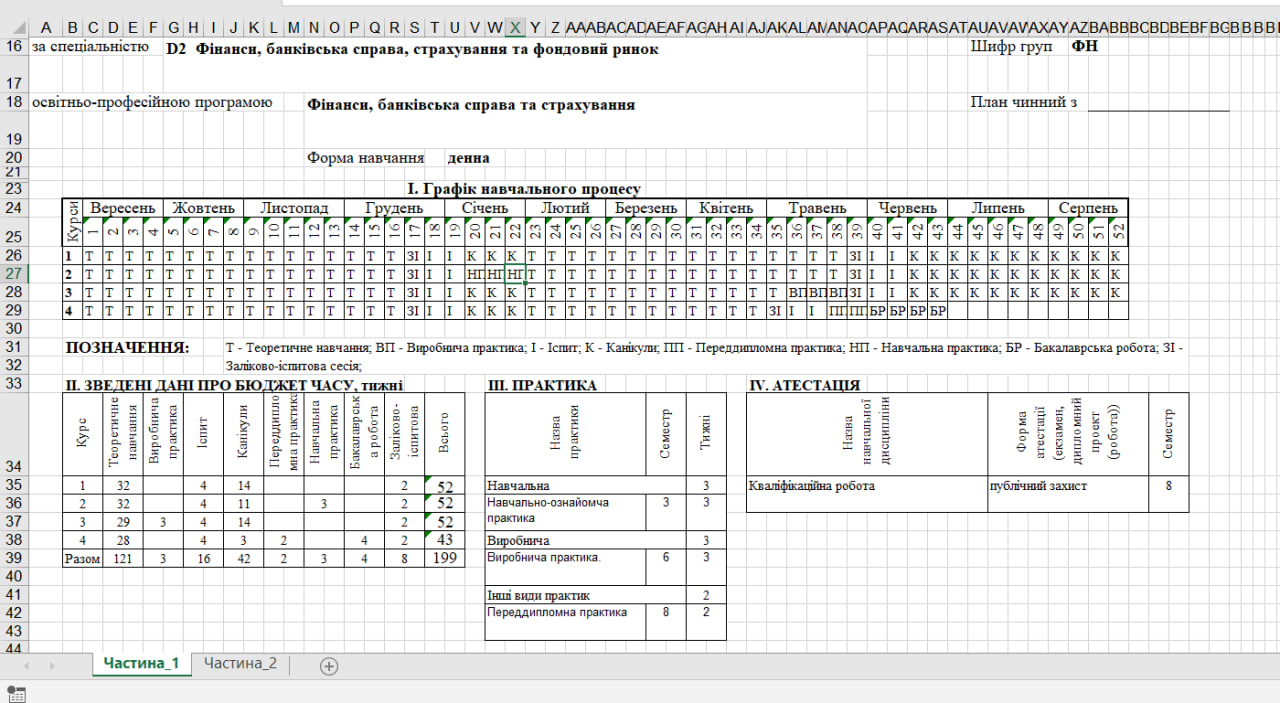The height and width of the screenshot is (703, 1280).
Task: Select the row 35 header
Action: tap(14, 485)
